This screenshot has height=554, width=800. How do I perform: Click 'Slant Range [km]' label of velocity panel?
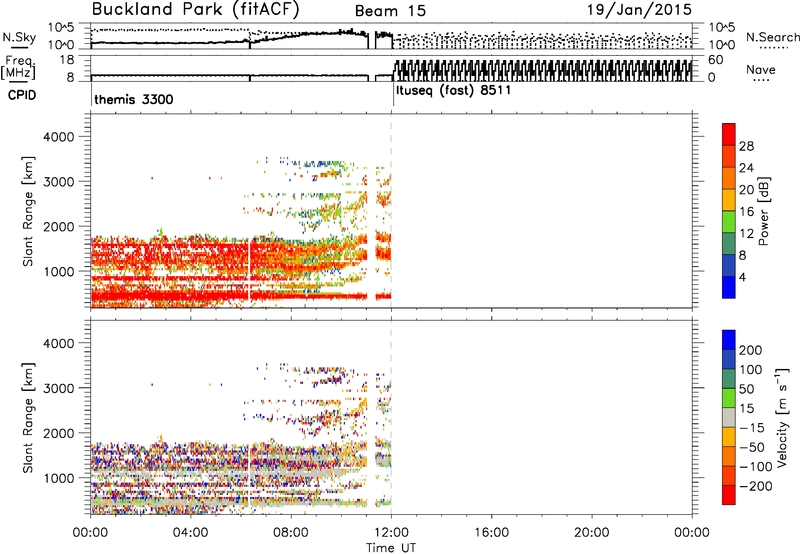click(x=28, y=418)
